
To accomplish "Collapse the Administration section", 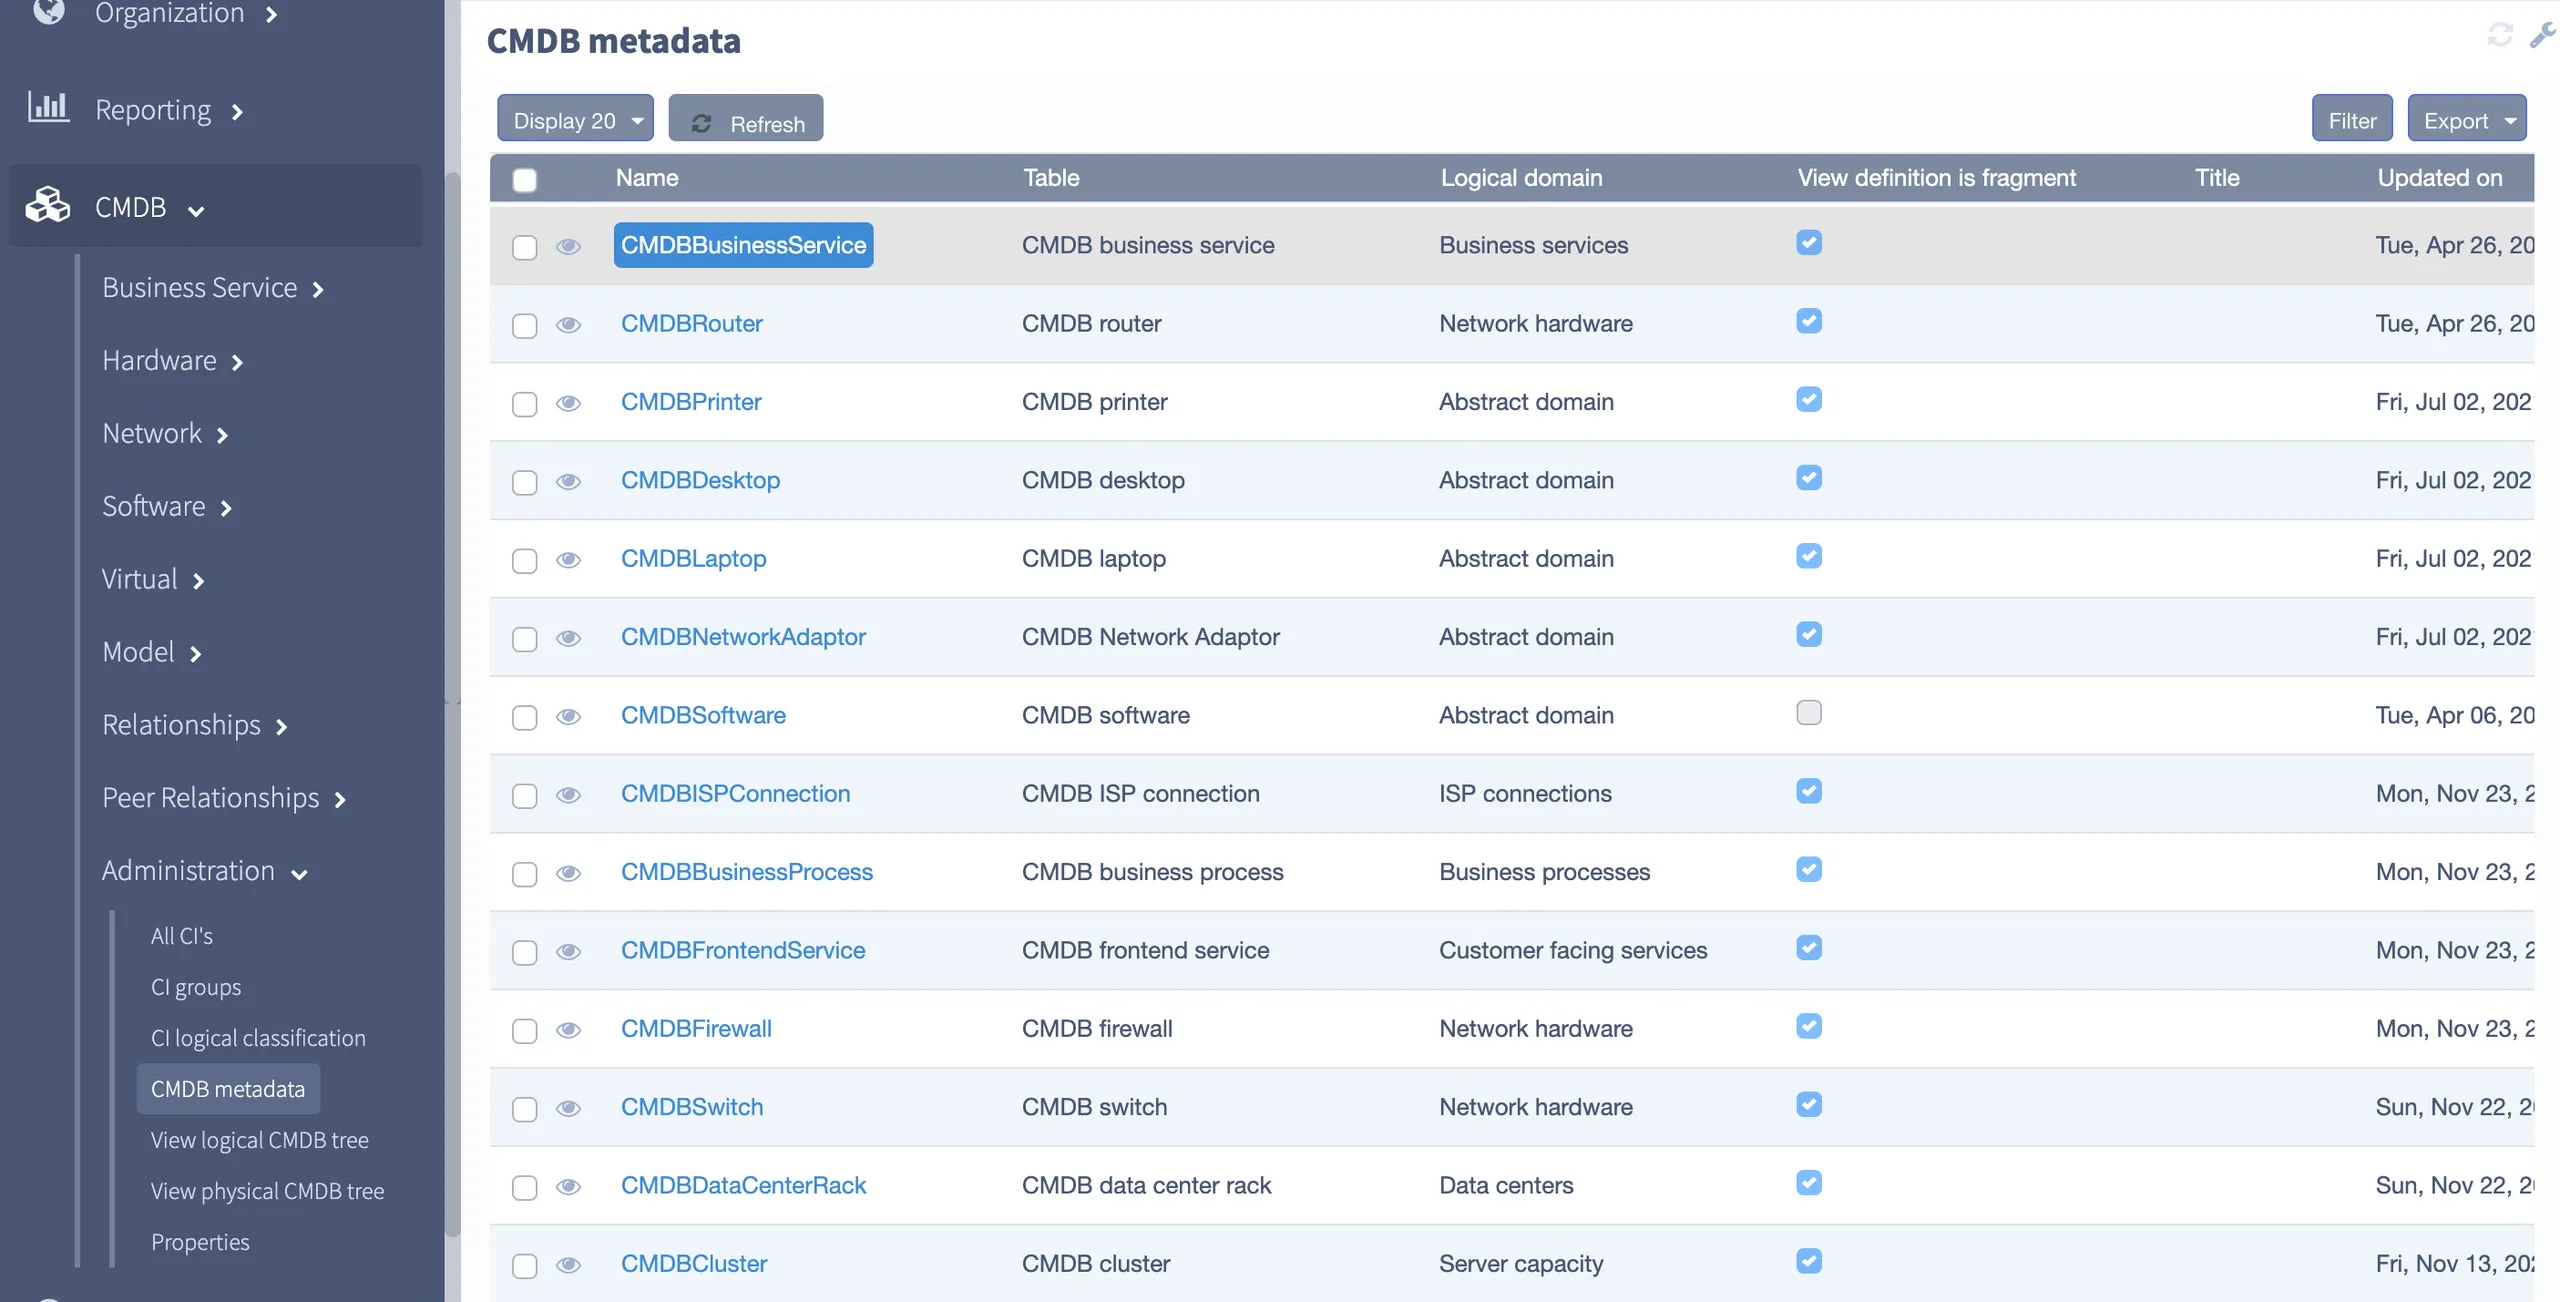I will click(x=204, y=870).
